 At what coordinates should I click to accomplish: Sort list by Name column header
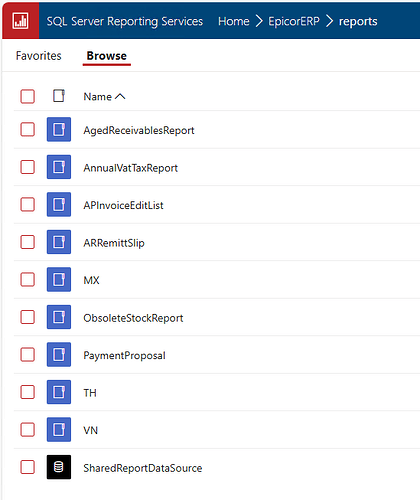point(97,97)
